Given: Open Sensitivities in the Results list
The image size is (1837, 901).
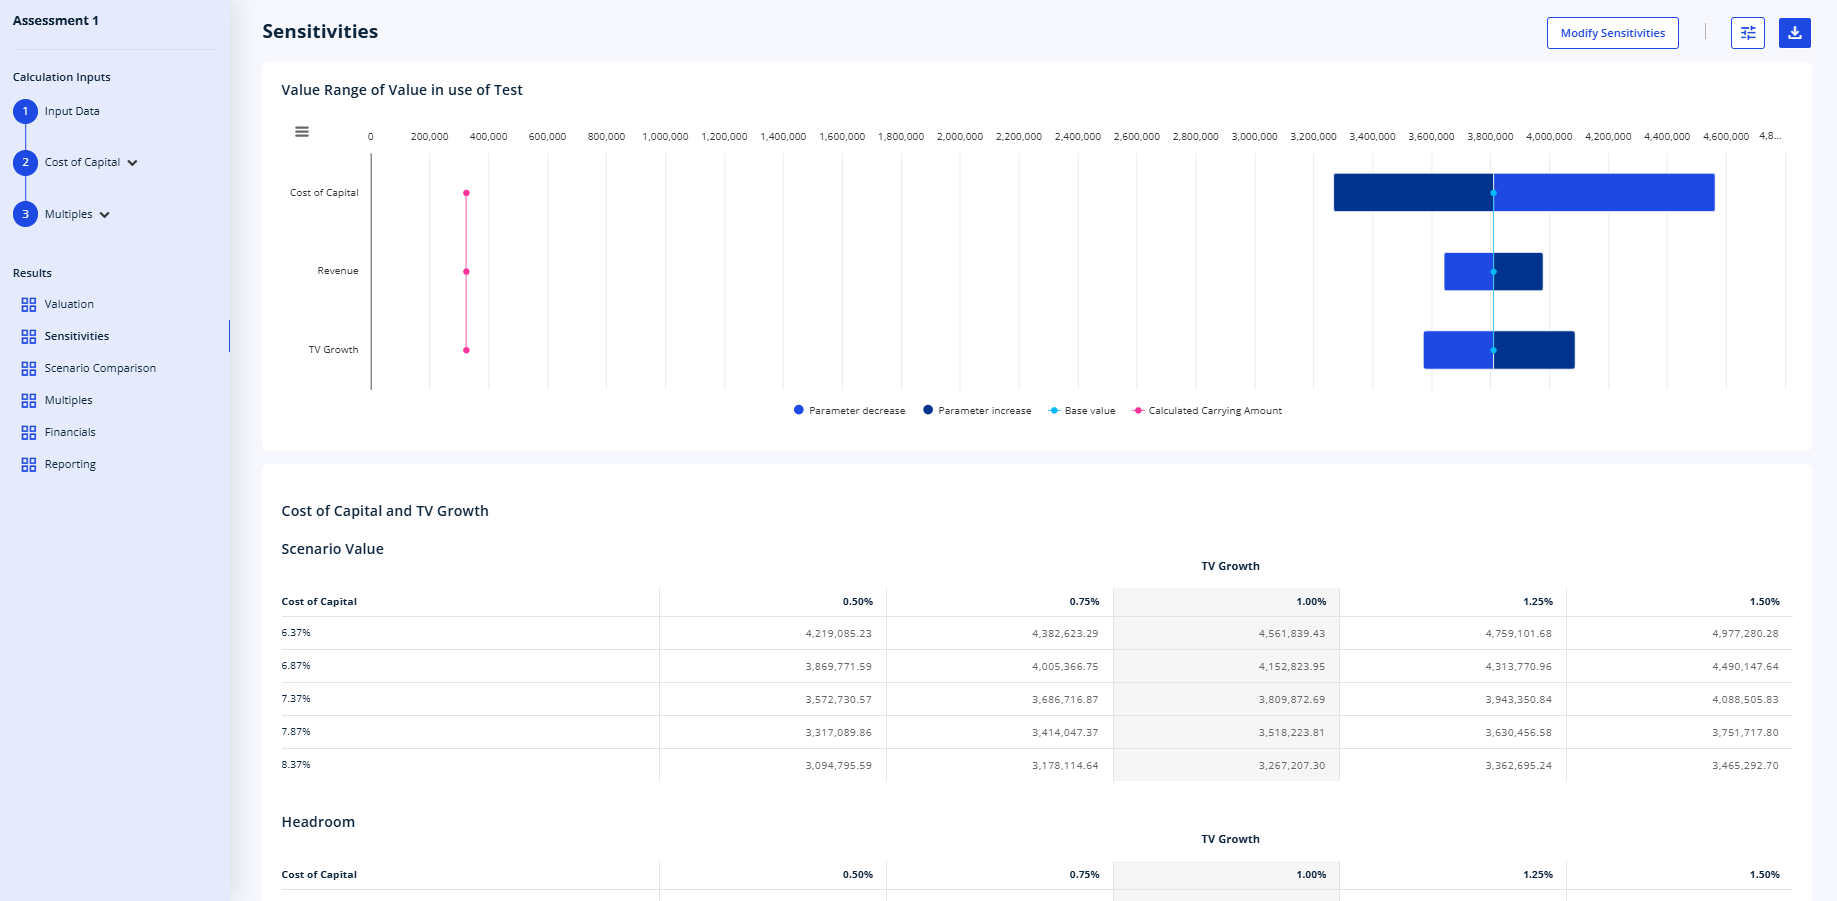Looking at the screenshot, I should 77,336.
